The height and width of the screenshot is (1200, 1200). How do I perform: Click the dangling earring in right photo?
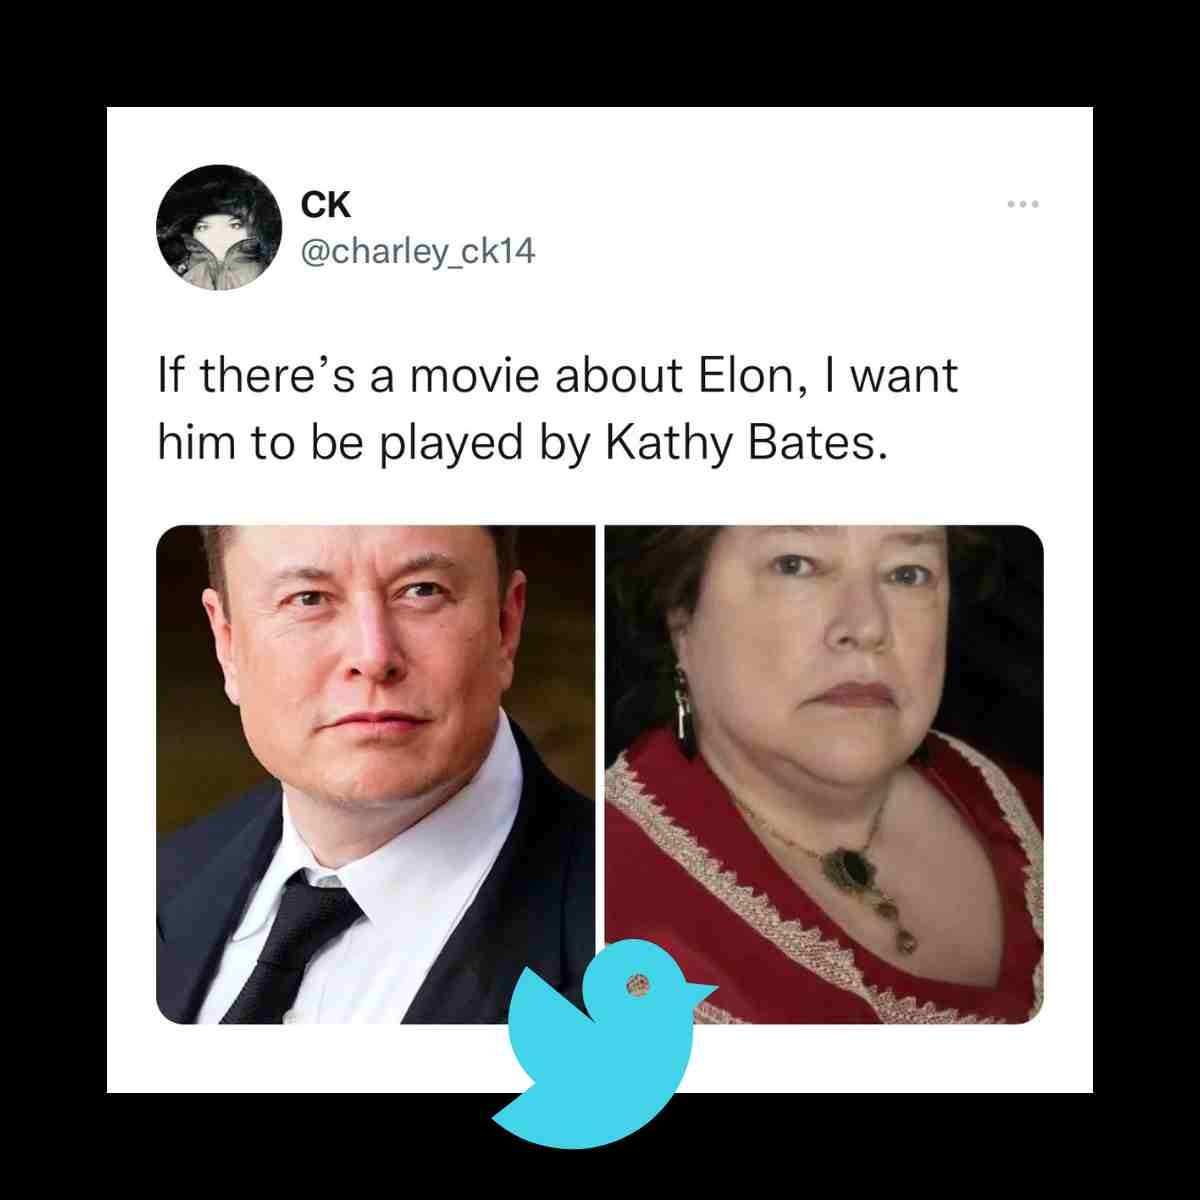pyautogui.click(x=686, y=713)
